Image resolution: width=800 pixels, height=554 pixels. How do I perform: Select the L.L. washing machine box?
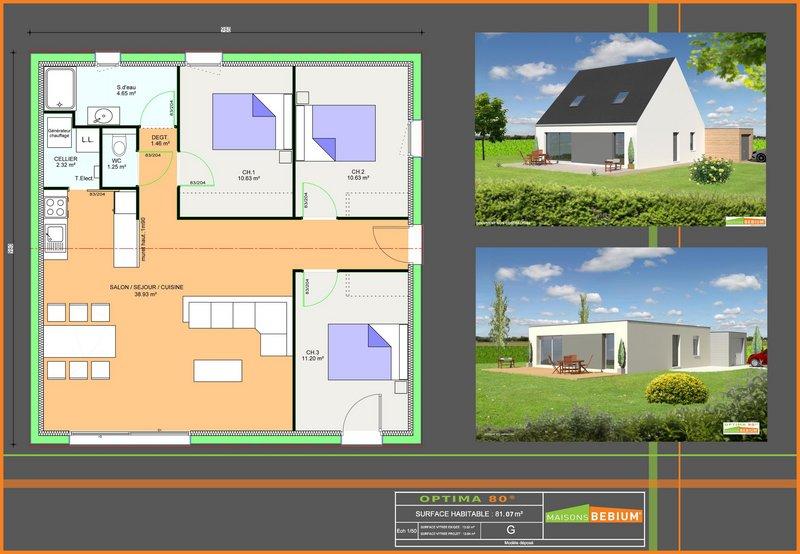87,141
